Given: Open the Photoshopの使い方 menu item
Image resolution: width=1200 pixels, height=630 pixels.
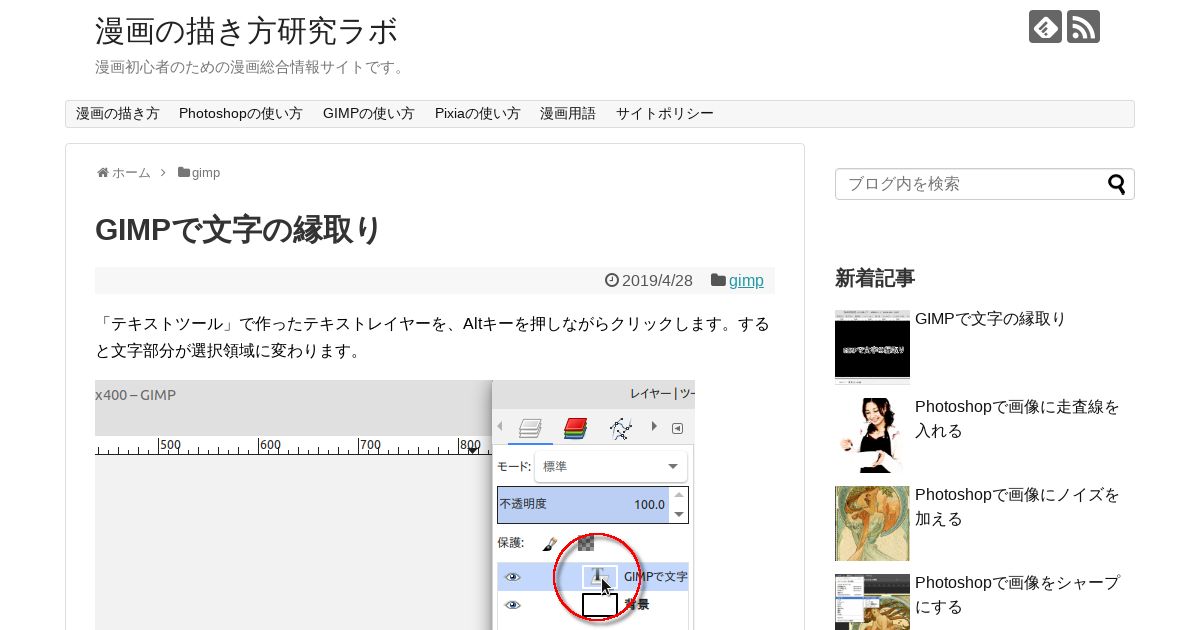Looking at the screenshot, I should 241,114.
